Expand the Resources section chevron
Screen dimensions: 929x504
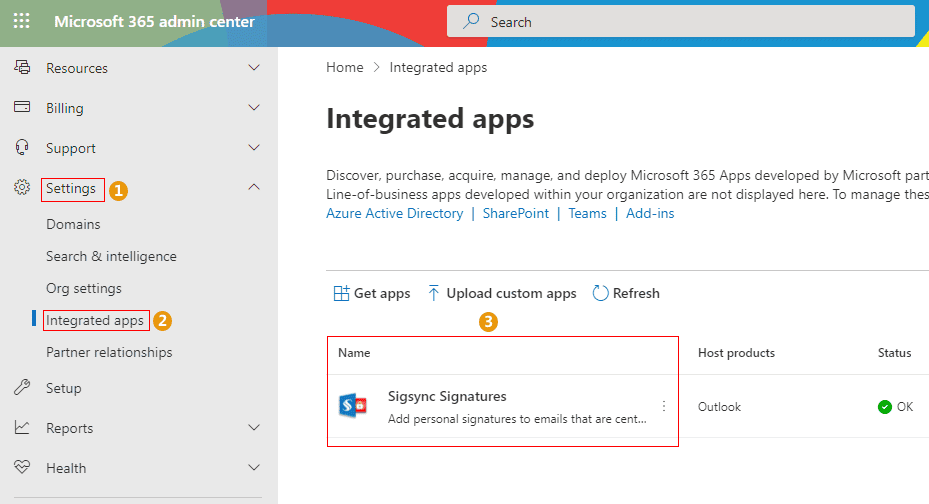[x=253, y=68]
